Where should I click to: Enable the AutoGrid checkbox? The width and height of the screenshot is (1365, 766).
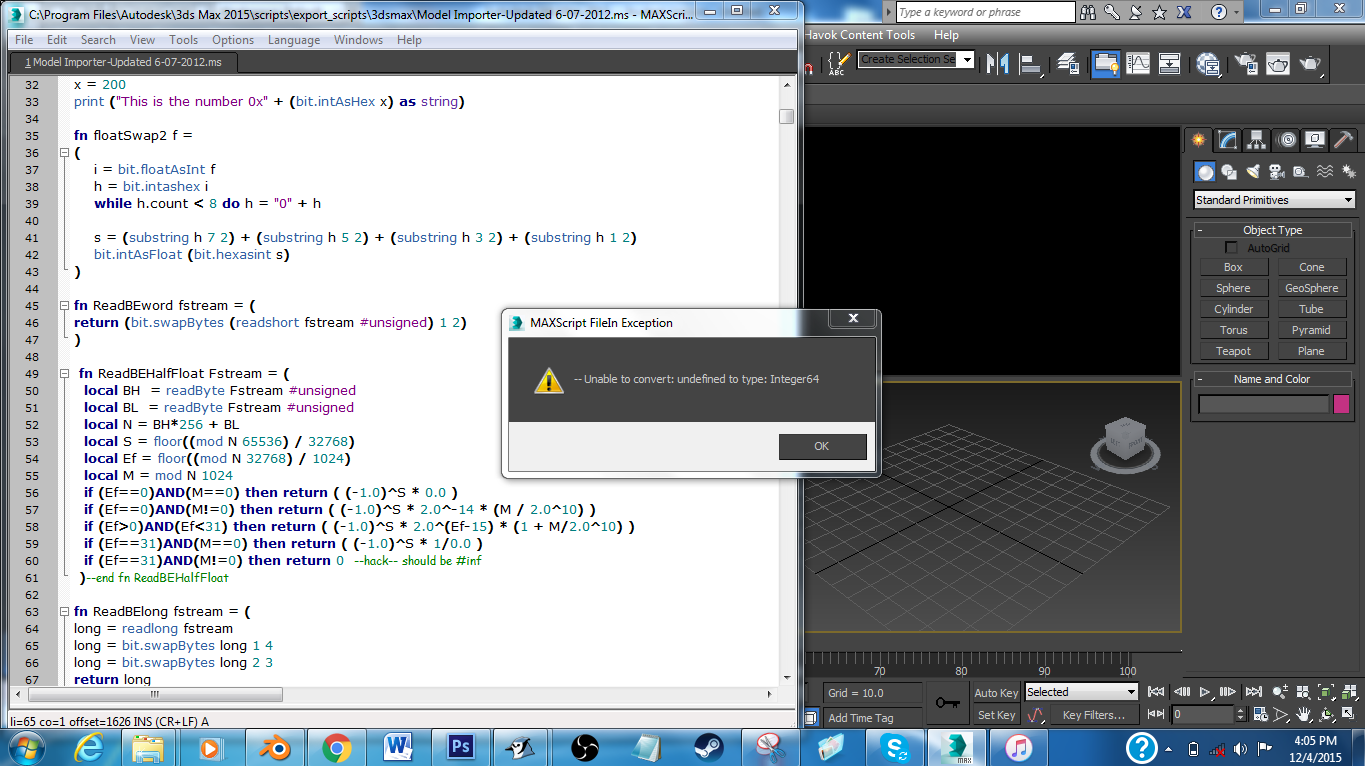(x=1232, y=248)
